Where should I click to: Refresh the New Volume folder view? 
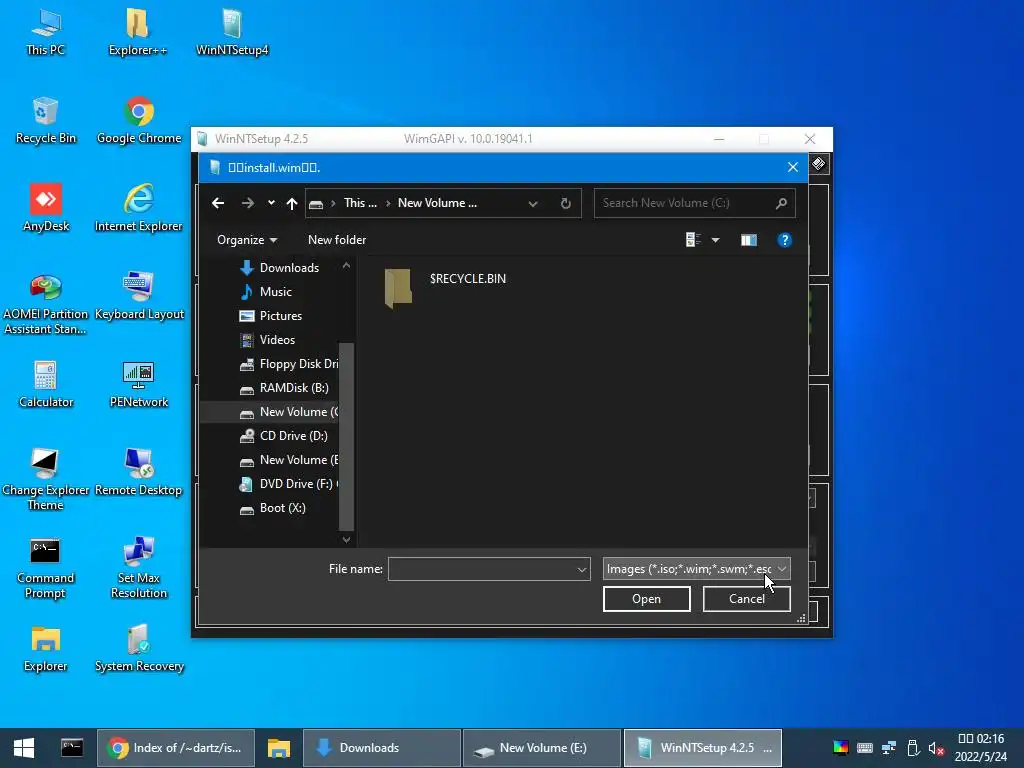click(x=566, y=203)
